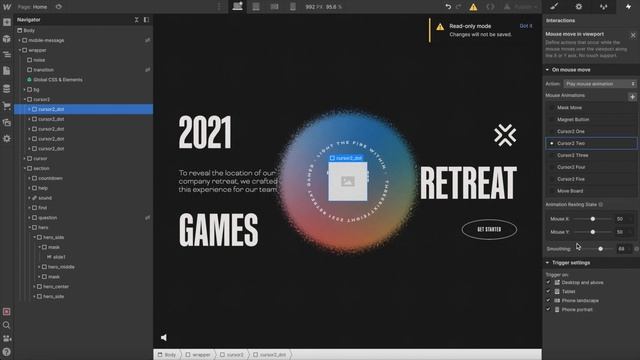
Task: Switch to desktop breakpoint view
Action: (x=237, y=7)
